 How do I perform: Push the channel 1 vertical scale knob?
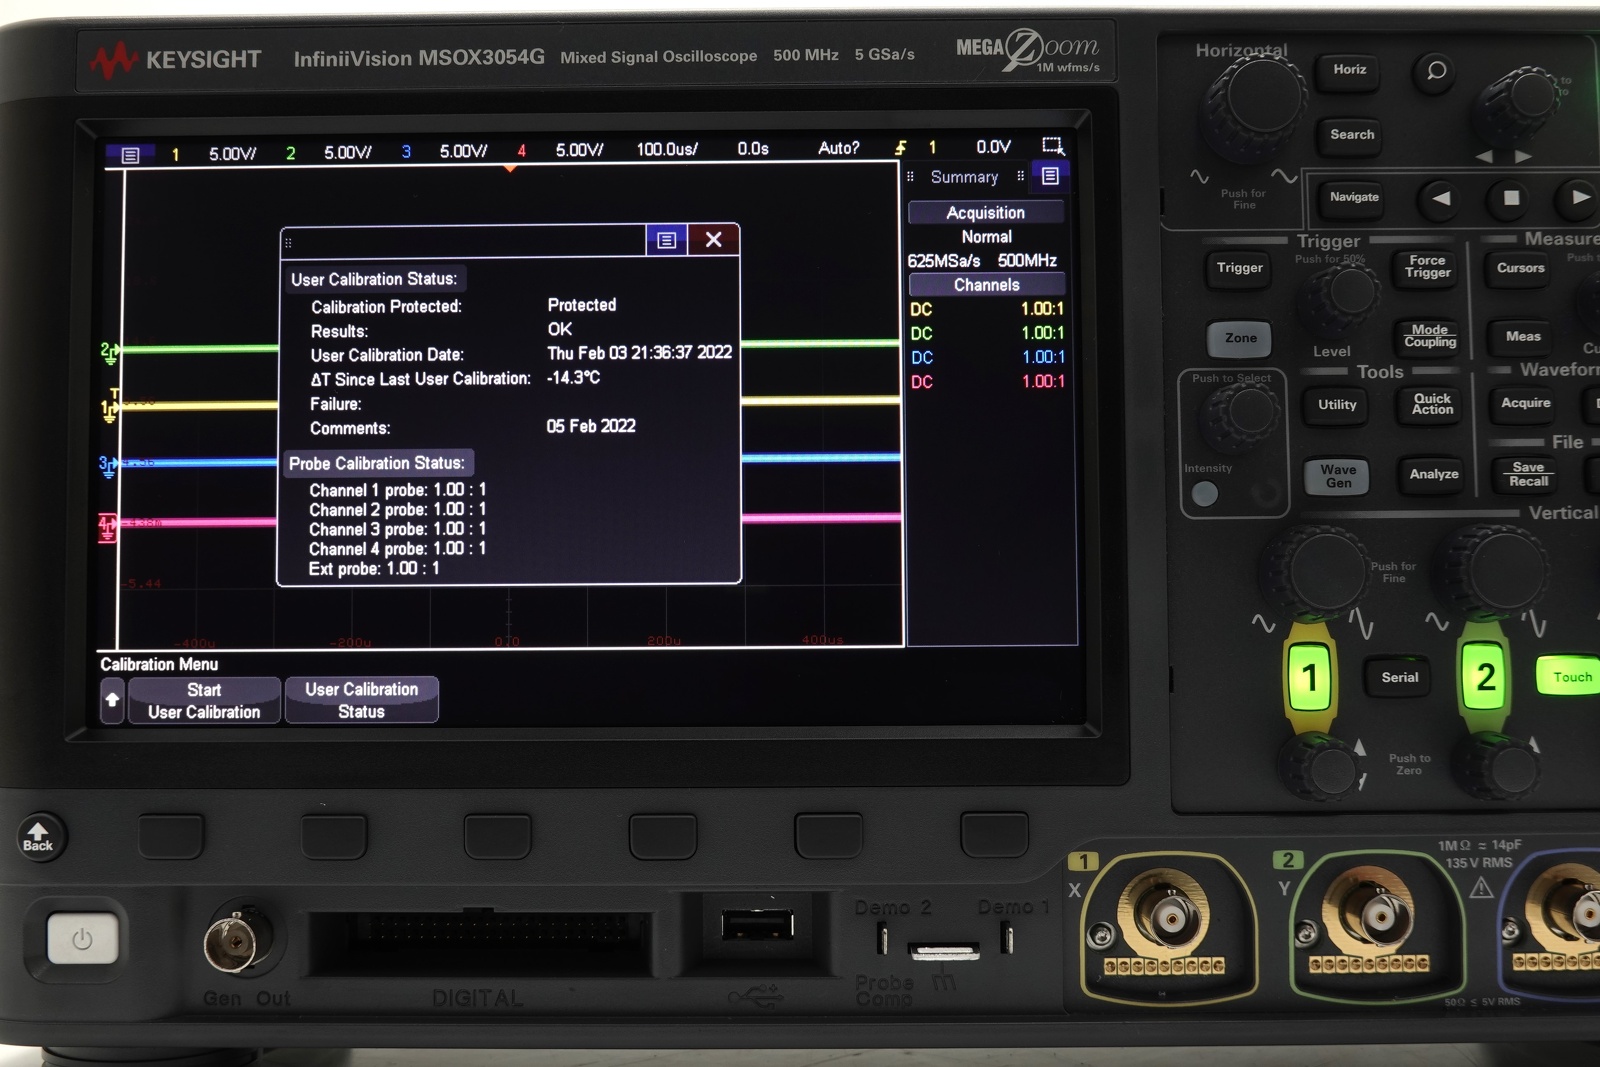(x=1319, y=572)
